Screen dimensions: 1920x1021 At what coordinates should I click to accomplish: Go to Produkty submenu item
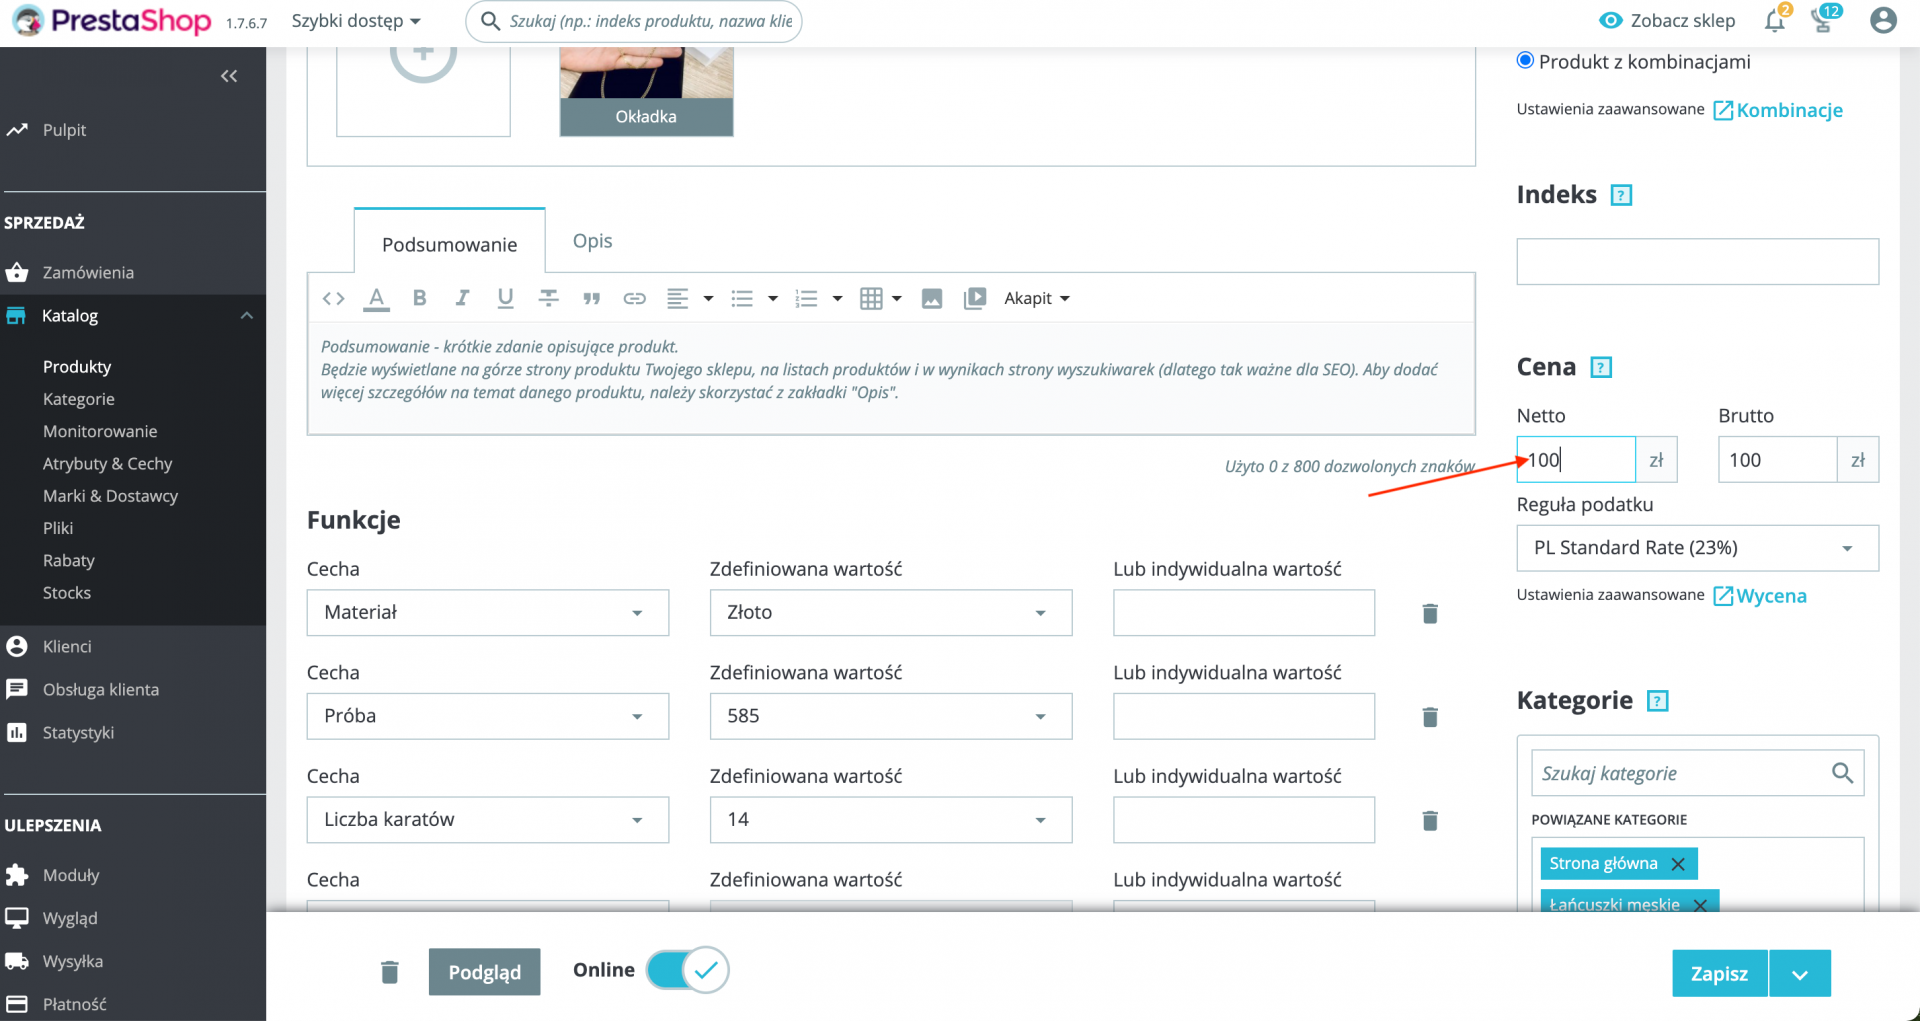coord(77,367)
